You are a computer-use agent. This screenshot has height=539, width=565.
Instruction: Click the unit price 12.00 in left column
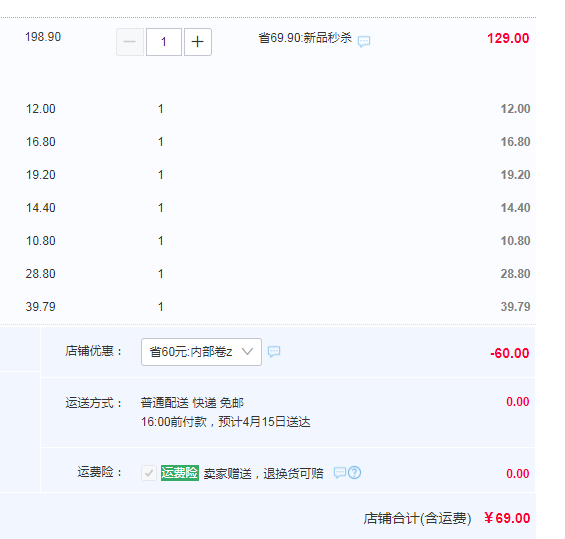point(40,109)
